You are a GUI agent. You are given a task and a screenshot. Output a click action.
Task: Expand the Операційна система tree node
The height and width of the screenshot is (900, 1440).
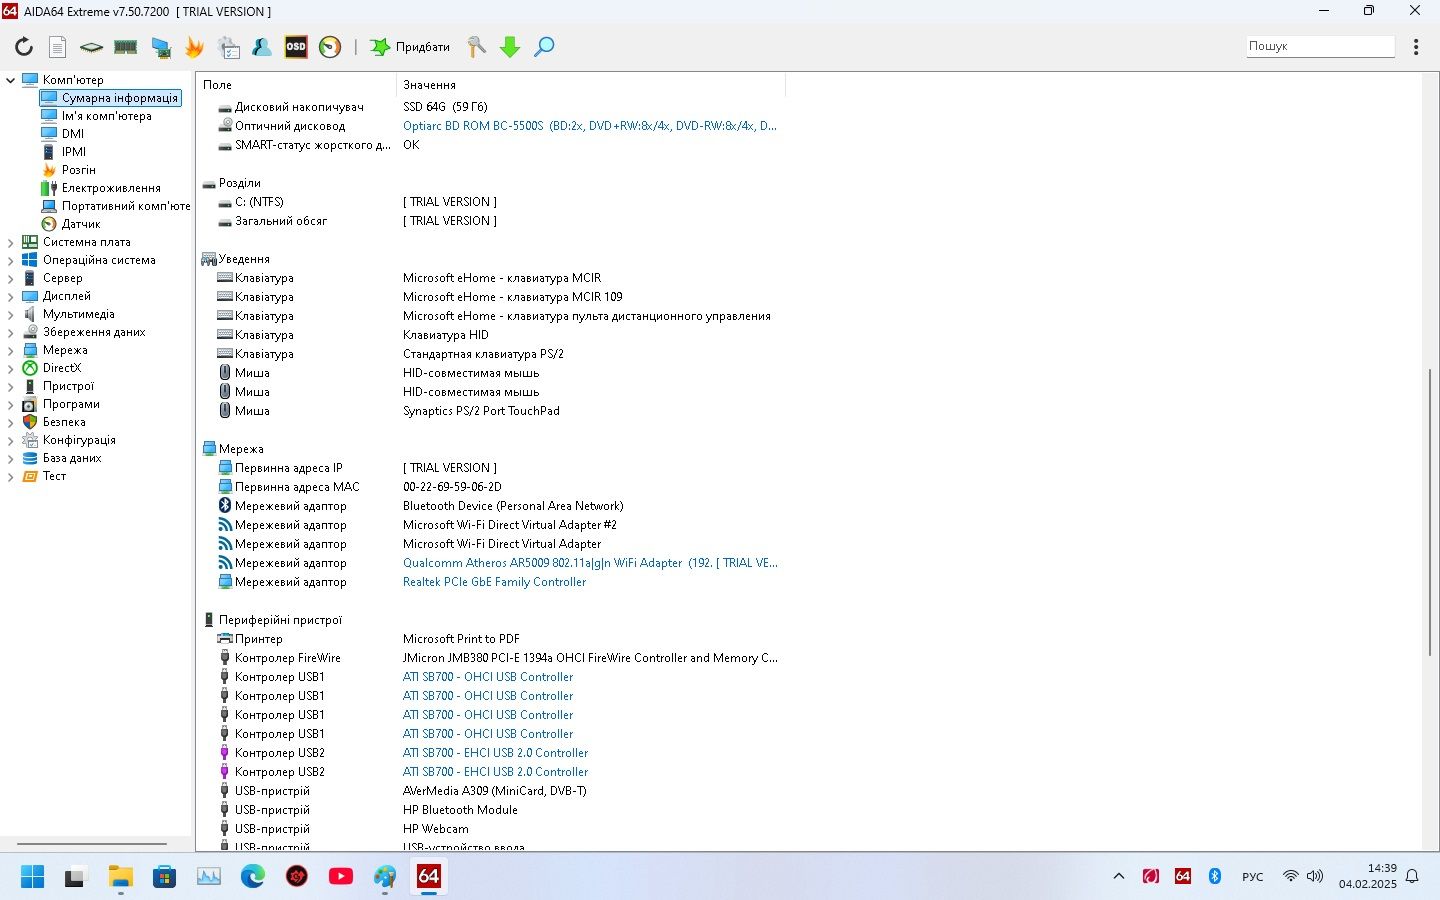(11, 260)
